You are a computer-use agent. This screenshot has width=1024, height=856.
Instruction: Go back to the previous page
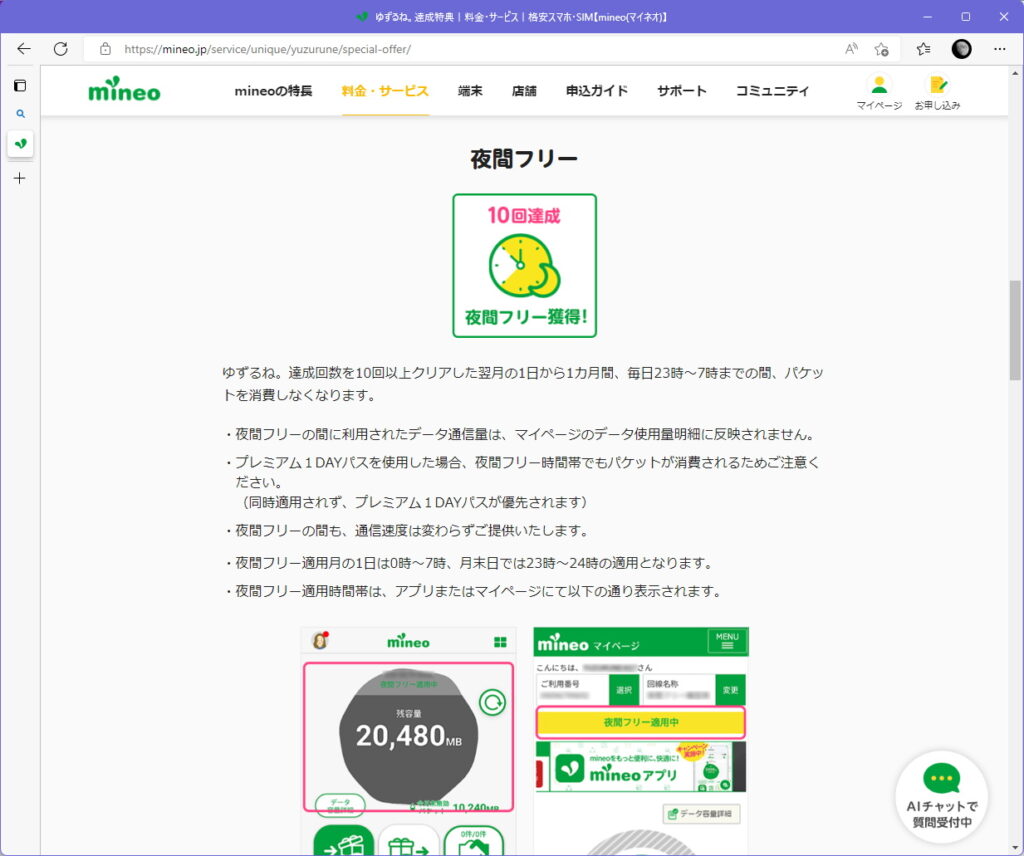tap(24, 49)
